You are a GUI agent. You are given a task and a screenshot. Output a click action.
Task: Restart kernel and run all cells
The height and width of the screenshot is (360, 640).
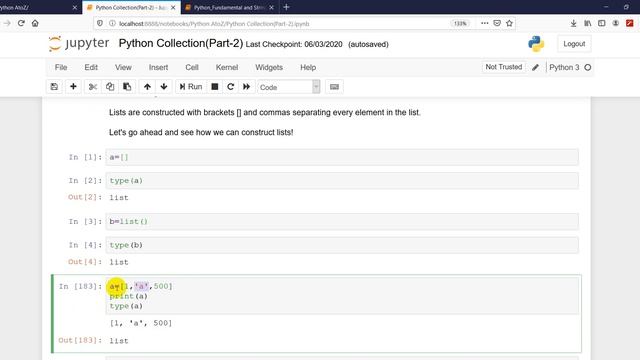click(247, 87)
